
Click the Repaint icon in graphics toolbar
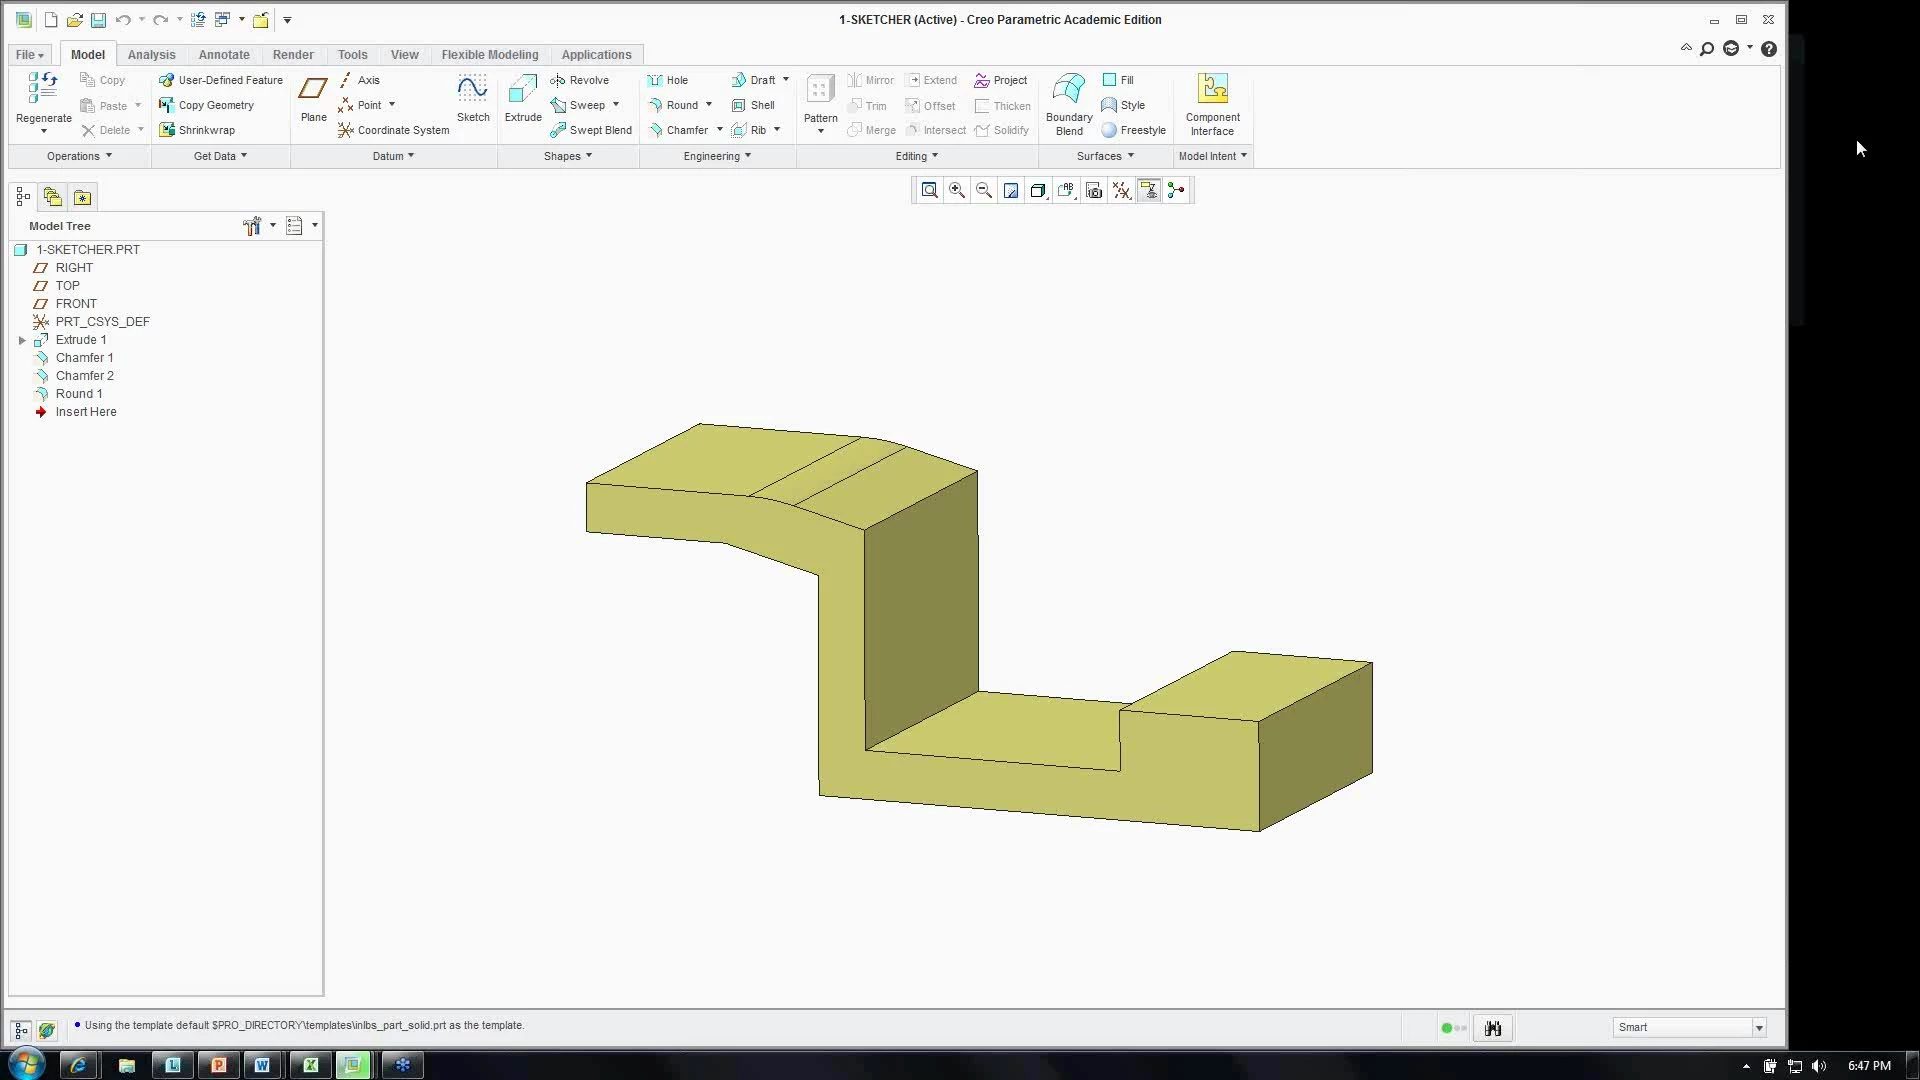tap(1011, 190)
